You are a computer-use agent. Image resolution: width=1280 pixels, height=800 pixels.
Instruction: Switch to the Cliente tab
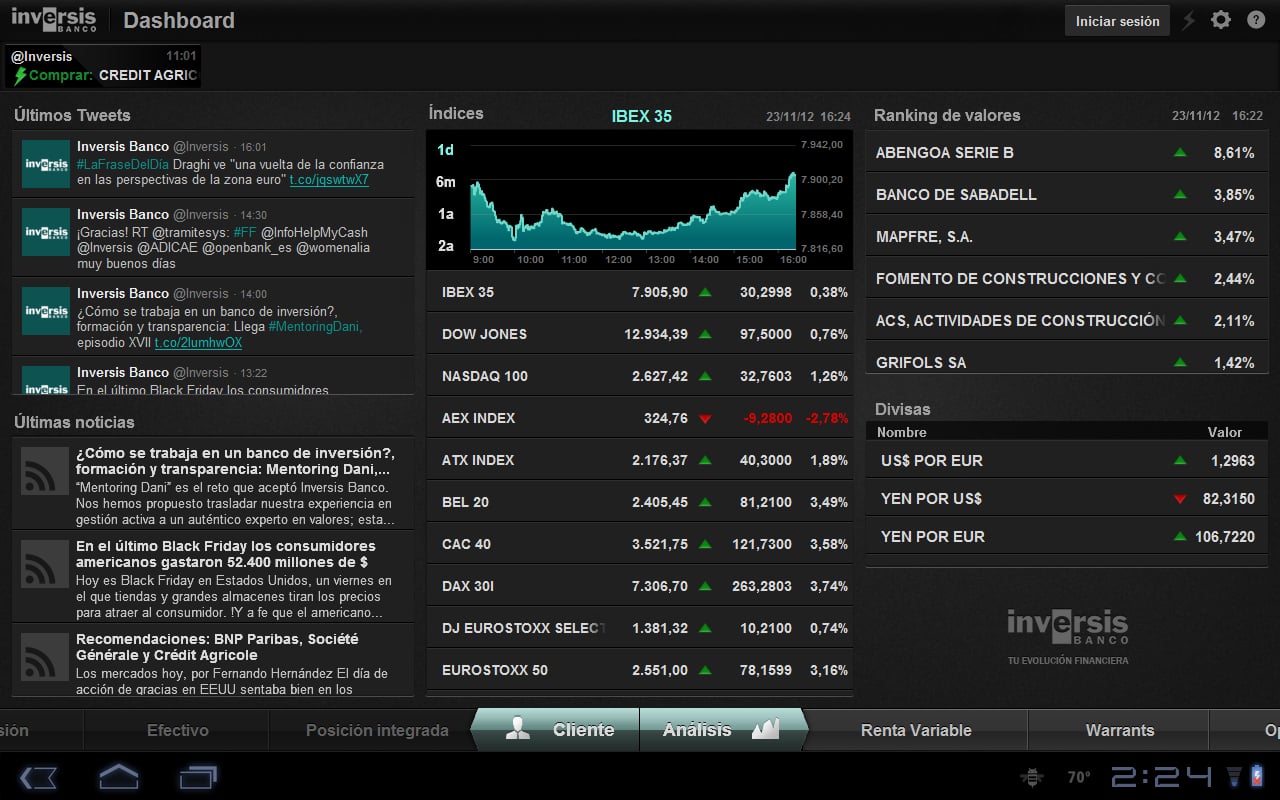[557, 730]
